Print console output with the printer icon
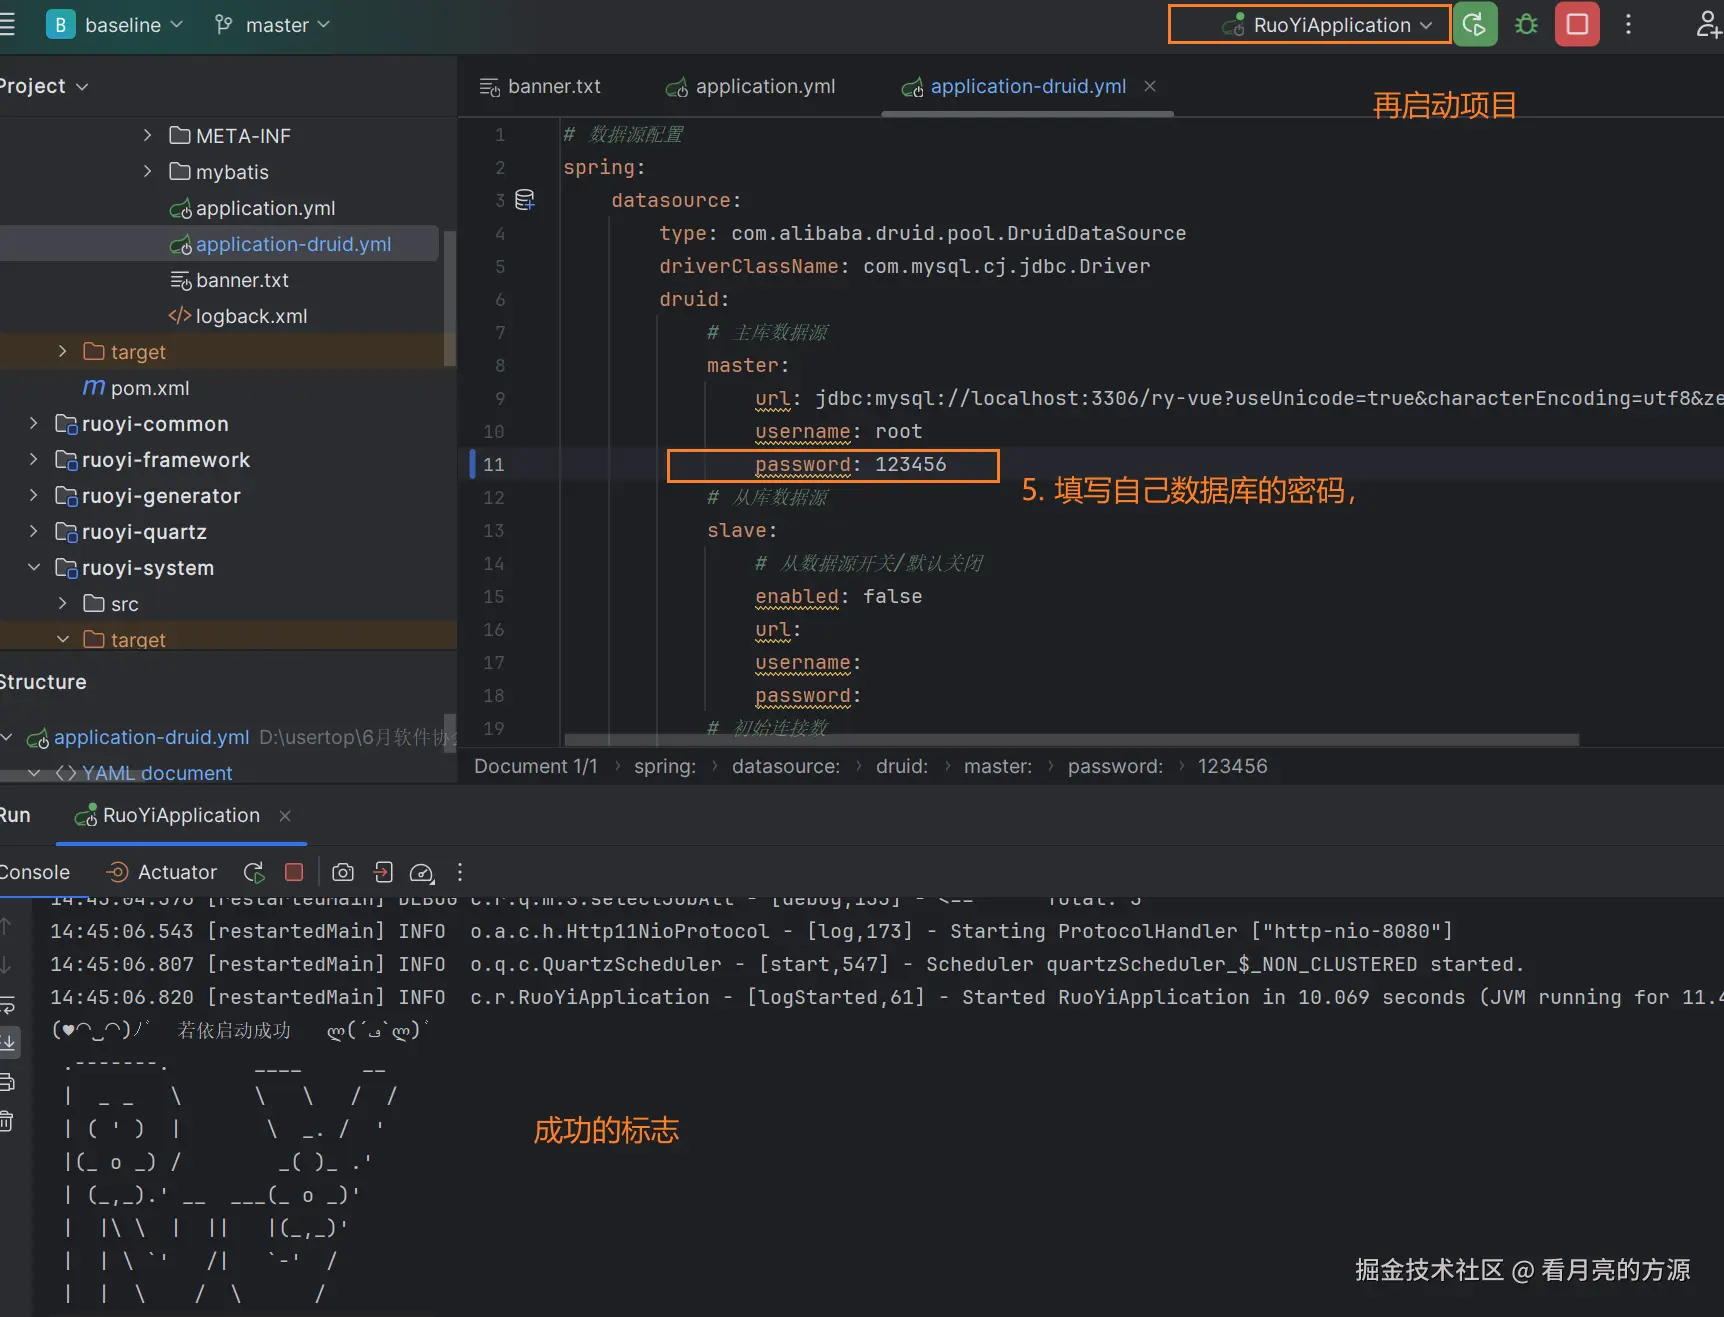The height and width of the screenshot is (1317, 1724). (6, 1082)
